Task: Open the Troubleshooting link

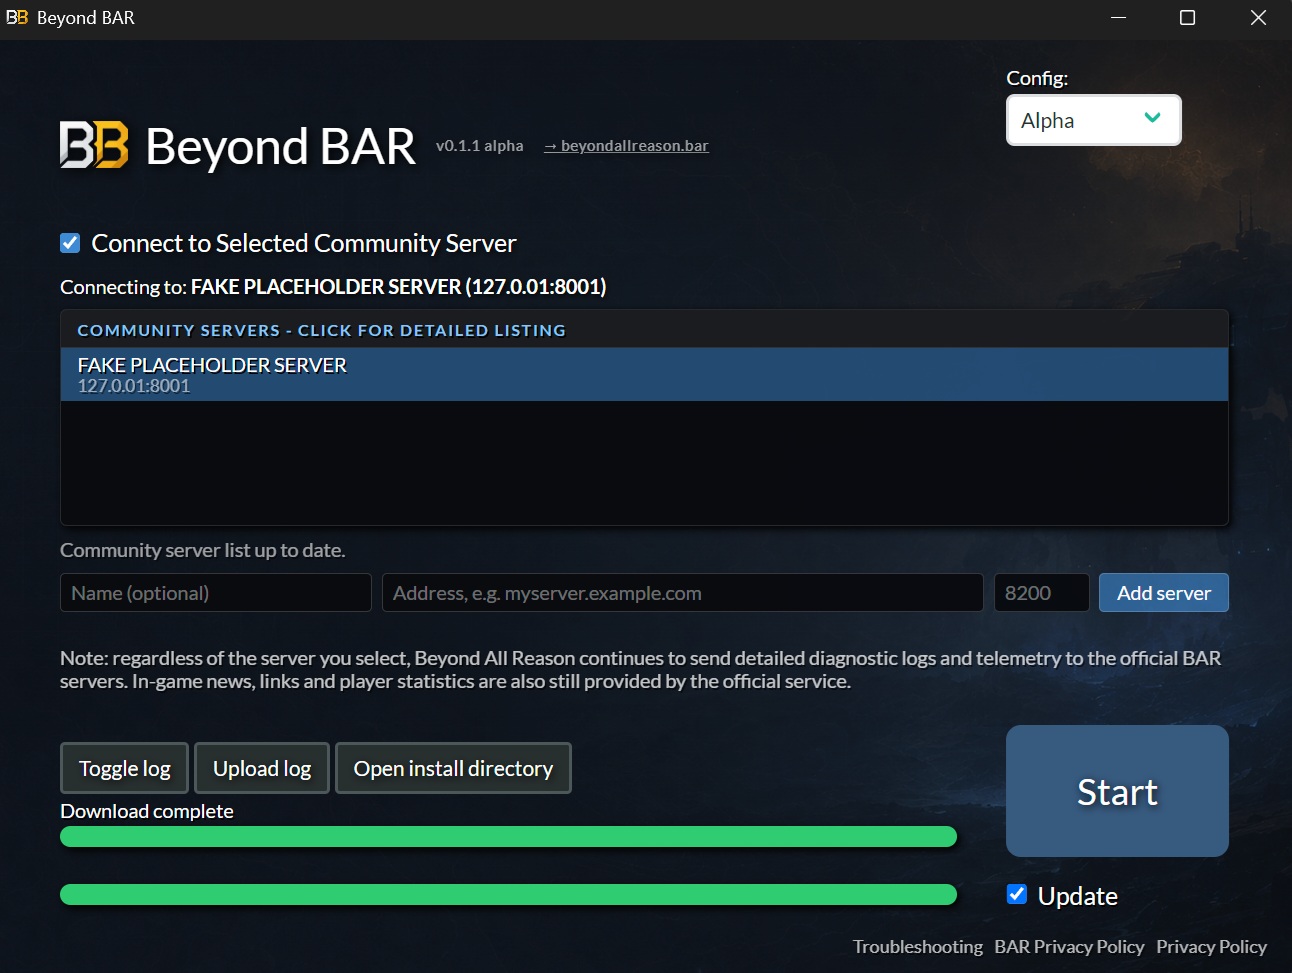Action: click(918, 947)
